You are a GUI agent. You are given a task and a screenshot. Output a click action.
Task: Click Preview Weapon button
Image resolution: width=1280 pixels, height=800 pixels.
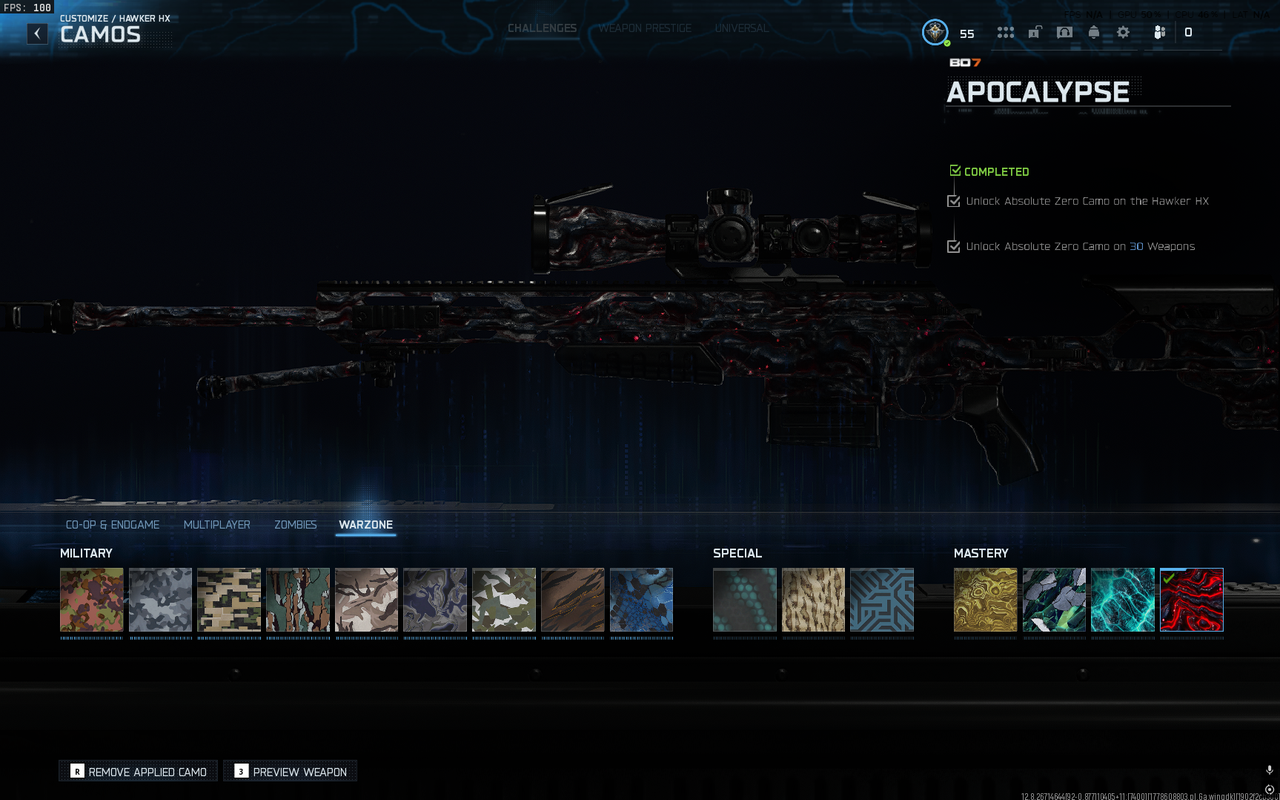click(x=290, y=771)
